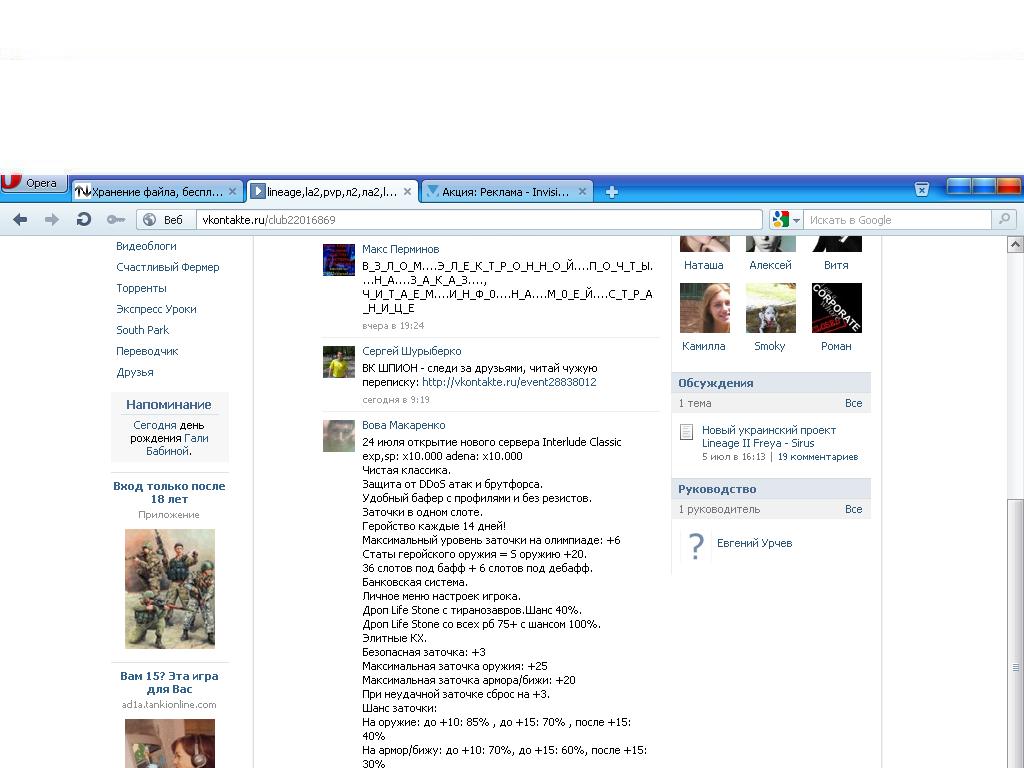The height and width of the screenshot is (768, 1024).
Task: Open the Opera menu button
Action: coord(34,183)
